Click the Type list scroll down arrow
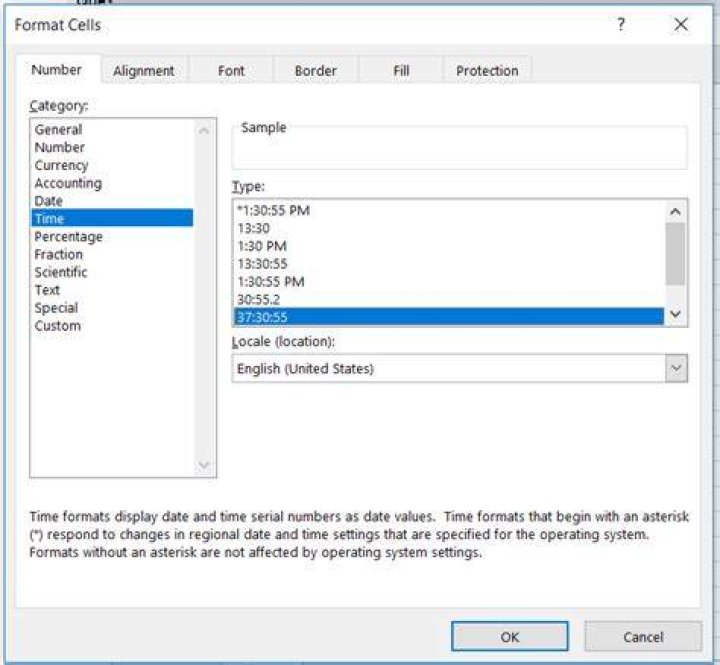 point(675,314)
